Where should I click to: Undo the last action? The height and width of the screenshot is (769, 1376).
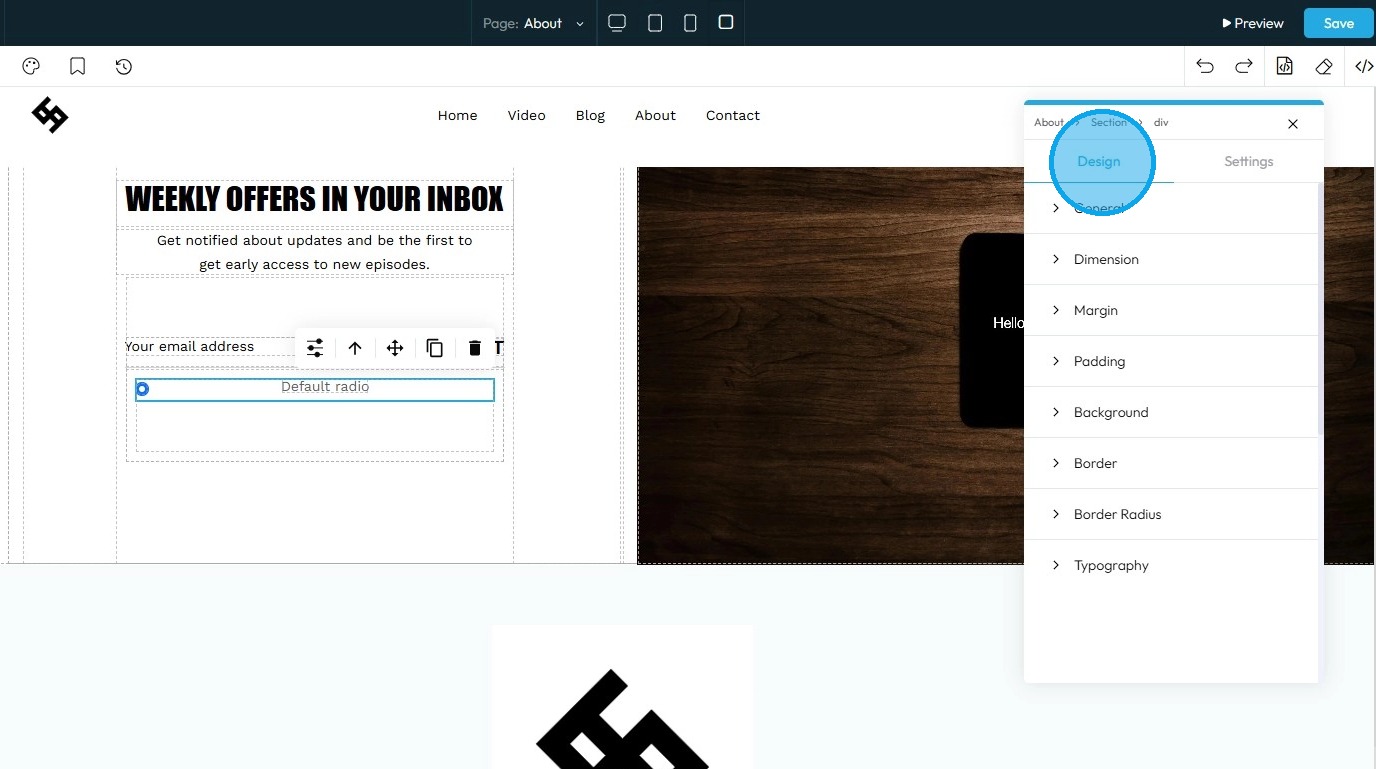[1205, 67]
